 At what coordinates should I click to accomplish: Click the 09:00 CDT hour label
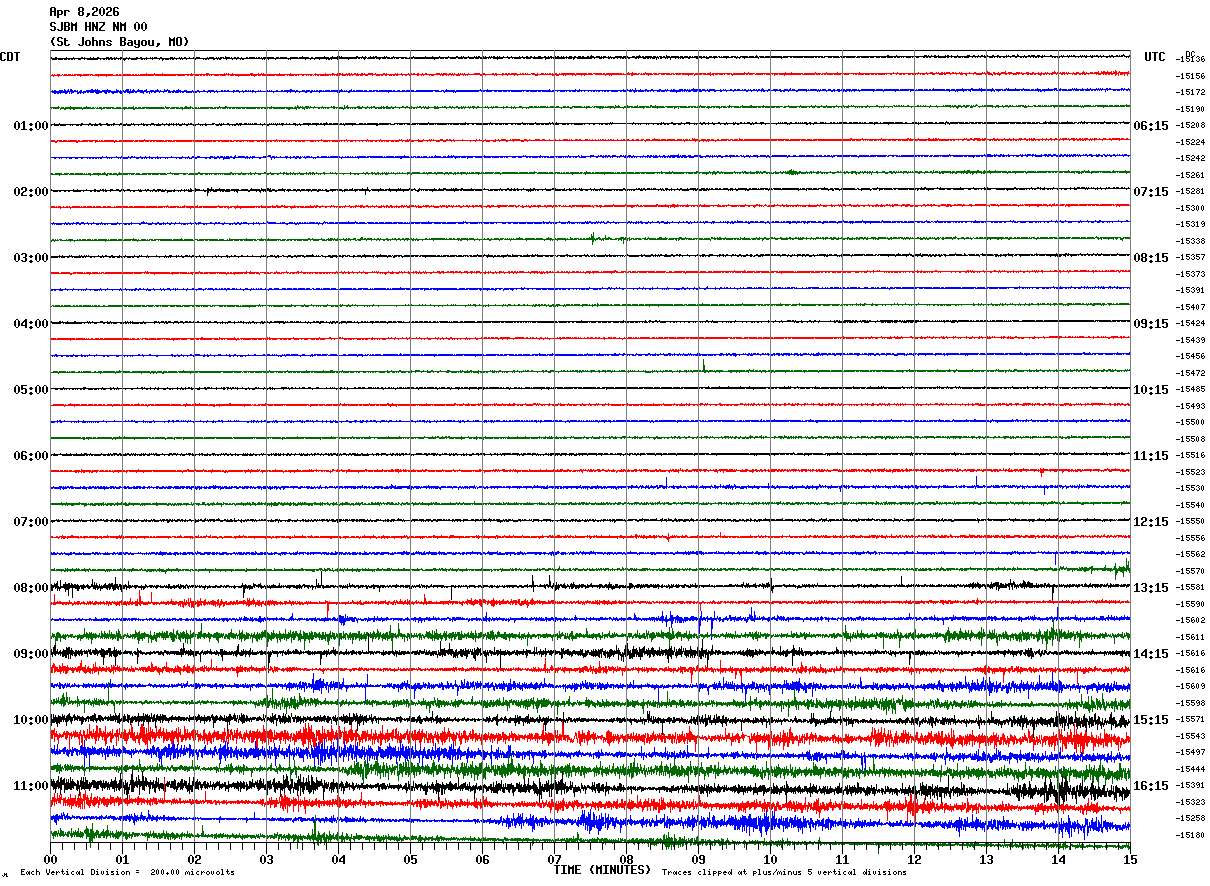point(31,654)
